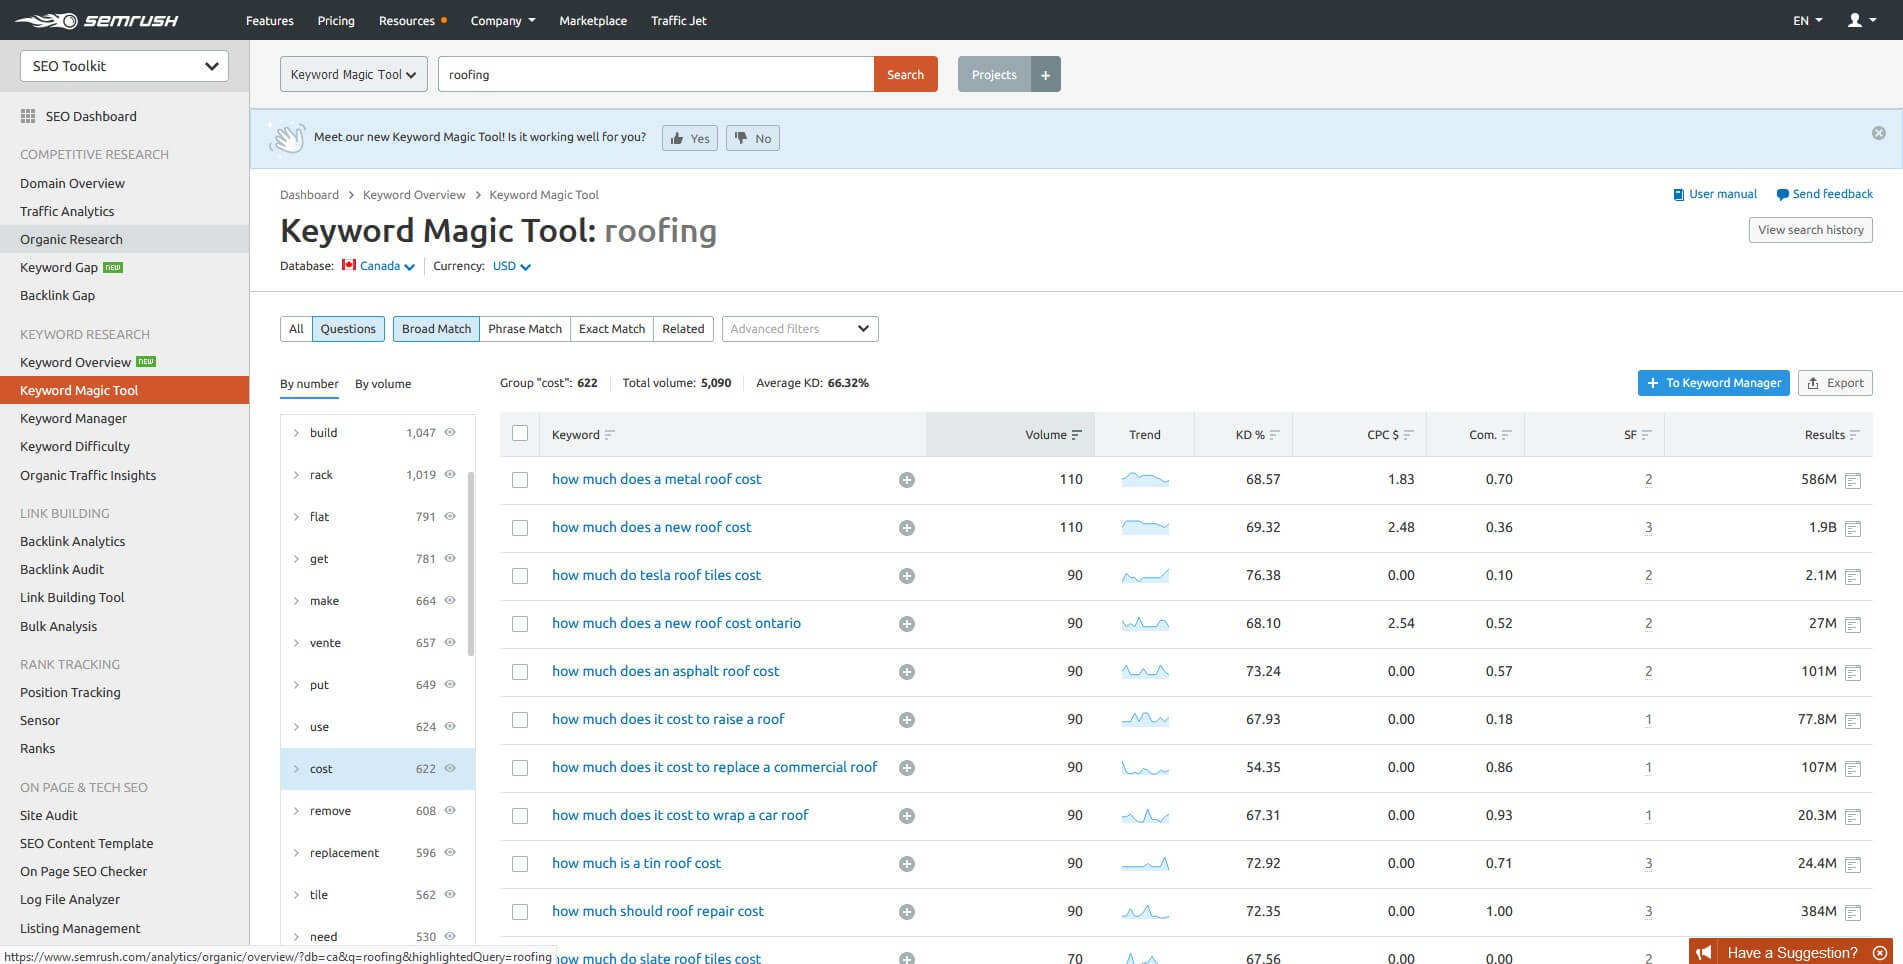Open SERP snapshot icon for 586M results row

[x=1853, y=481]
